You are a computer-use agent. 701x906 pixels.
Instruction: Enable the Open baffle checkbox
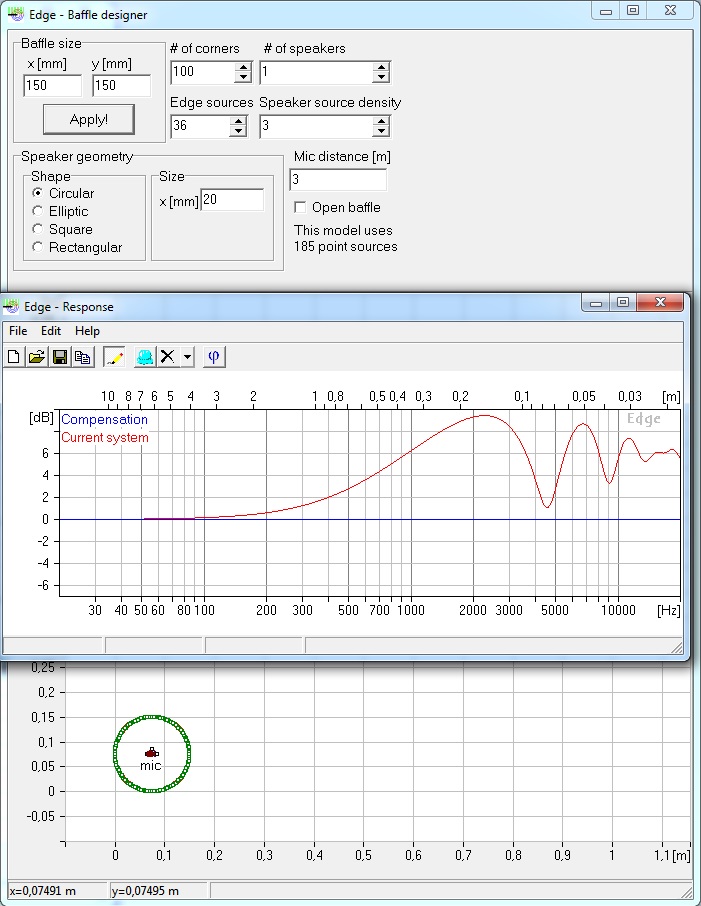tap(300, 208)
